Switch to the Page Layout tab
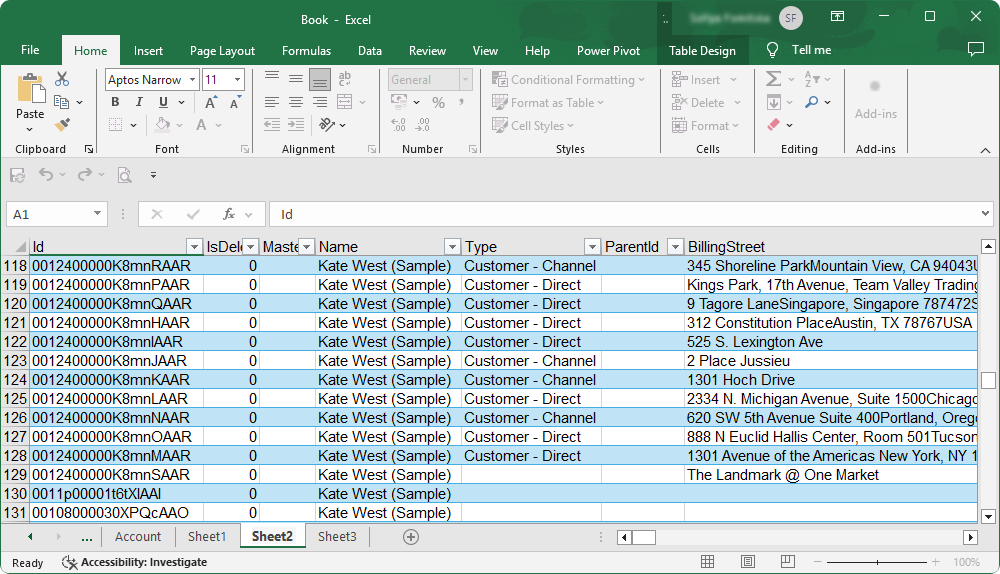The width and height of the screenshot is (1000, 574). point(222,51)
